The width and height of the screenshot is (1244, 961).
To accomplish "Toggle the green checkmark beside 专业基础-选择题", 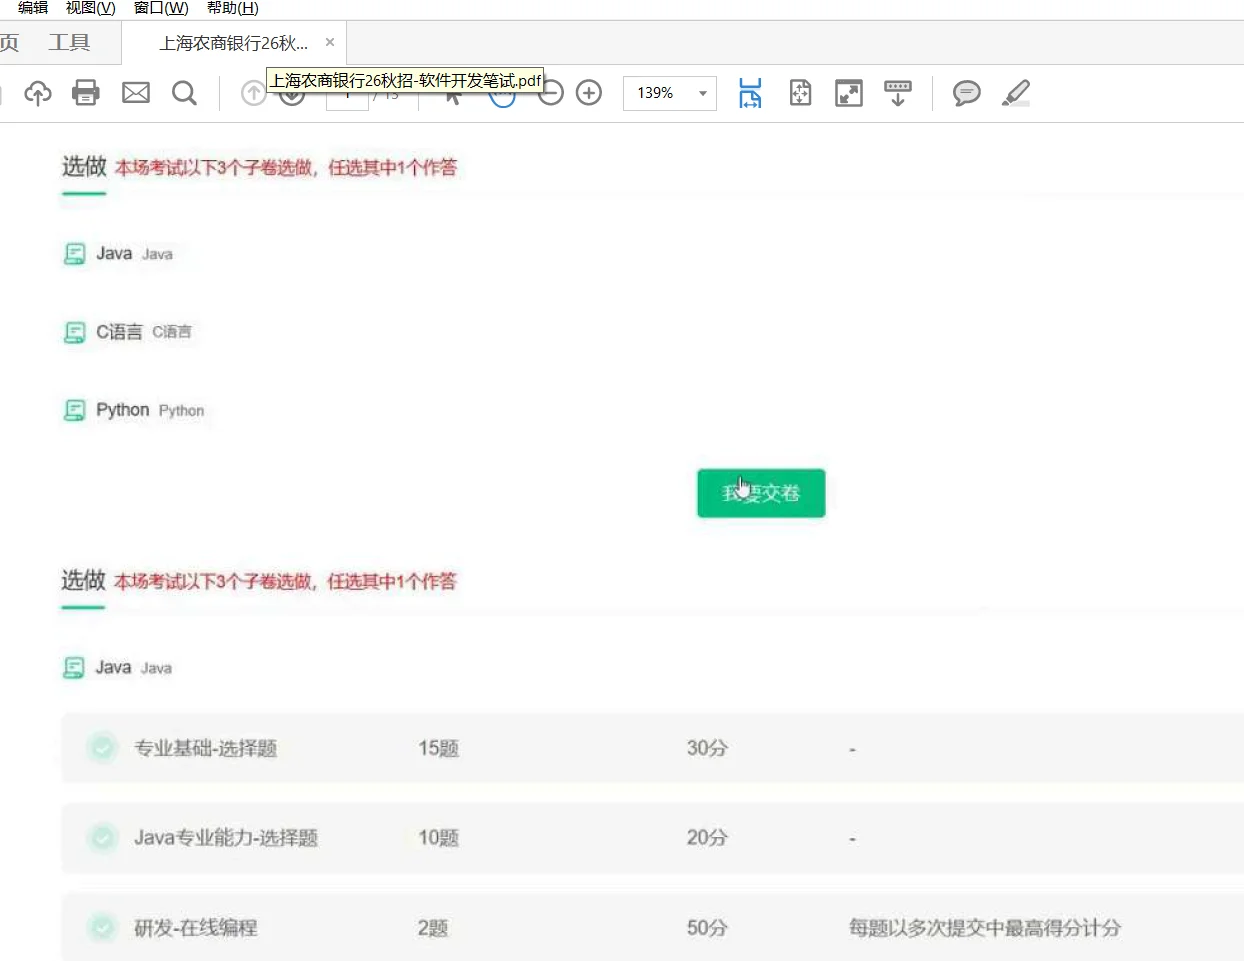I will click(102, 747).
